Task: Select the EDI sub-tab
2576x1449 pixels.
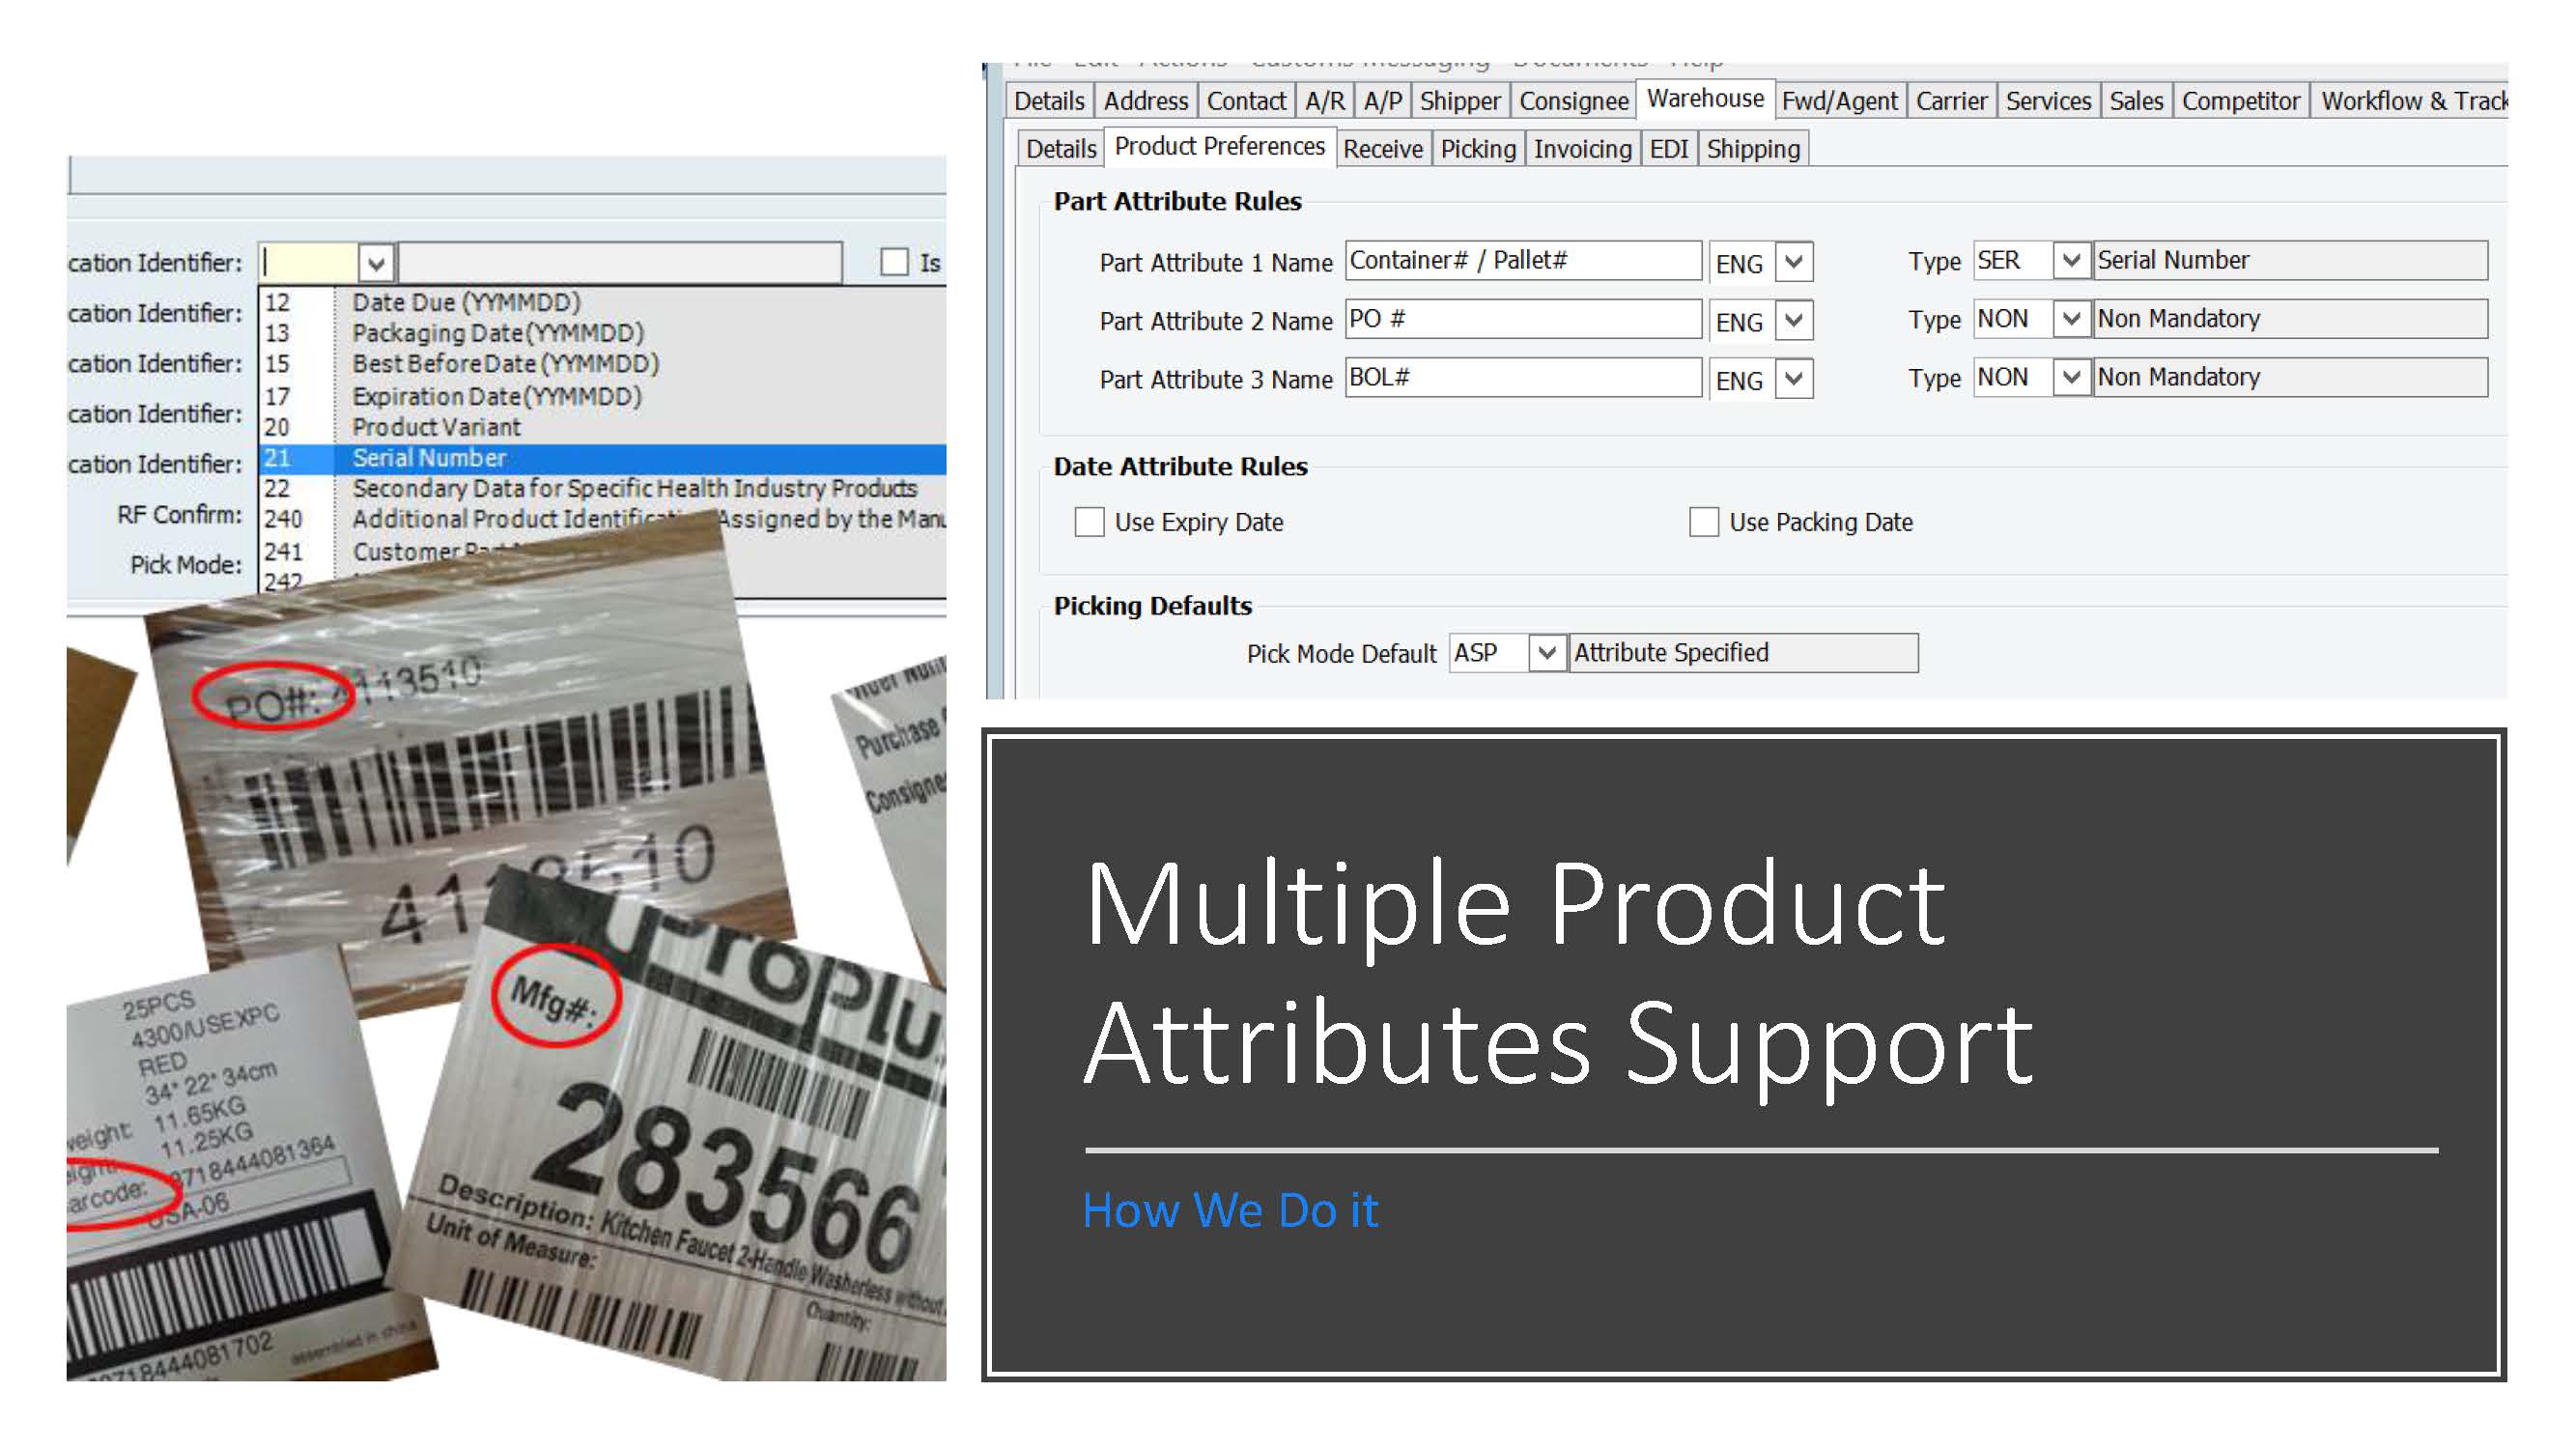Action: pos(1667,149)
